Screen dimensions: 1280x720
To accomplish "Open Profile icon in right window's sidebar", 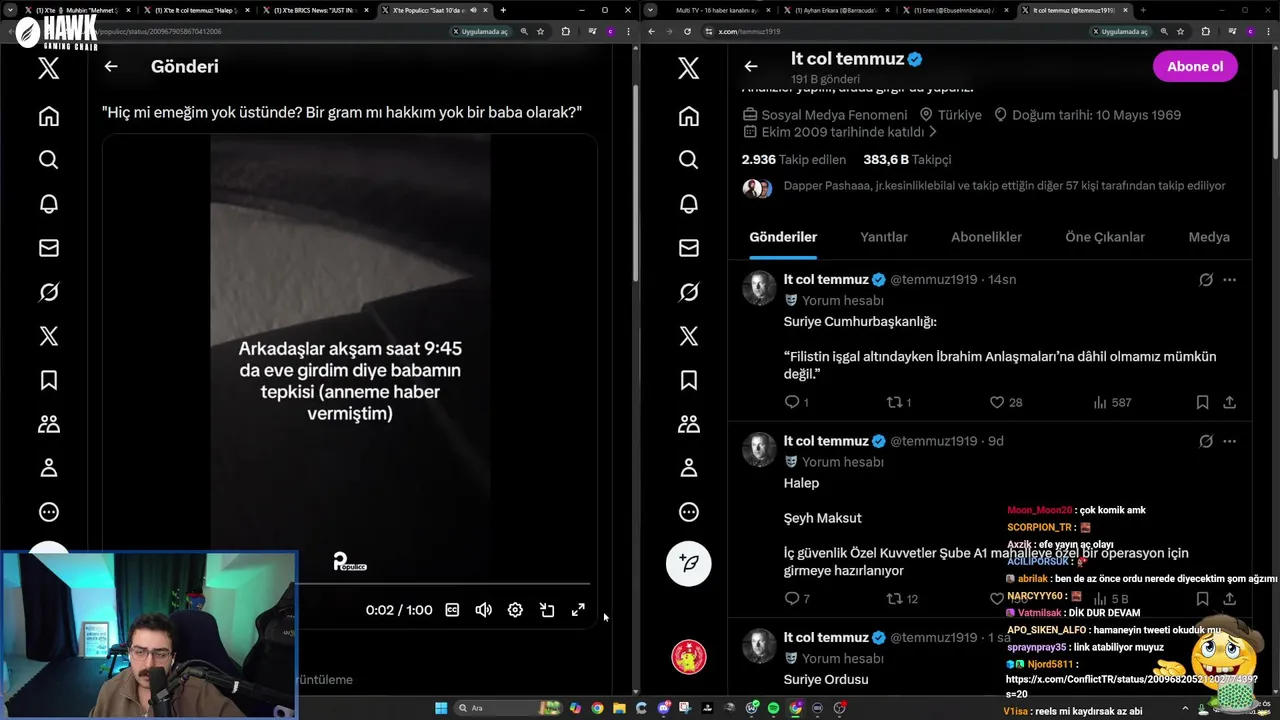I will (688, 468).
